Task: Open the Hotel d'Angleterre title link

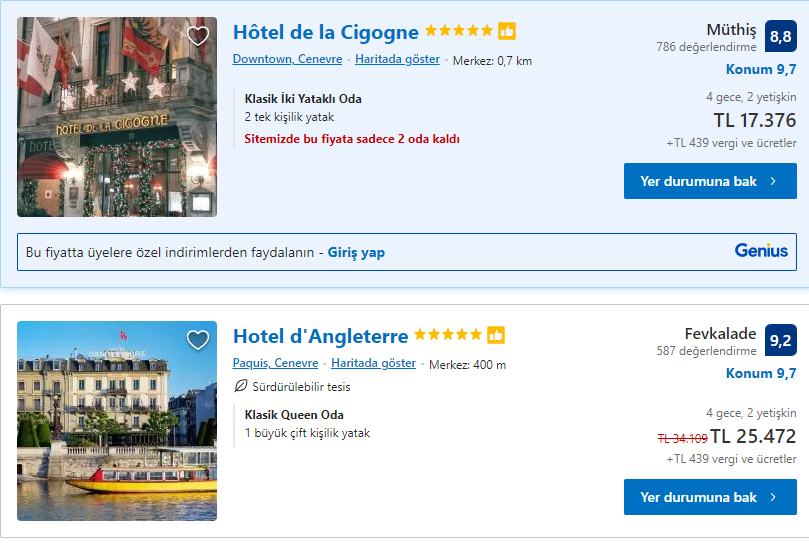Action: tap(320, 336)
